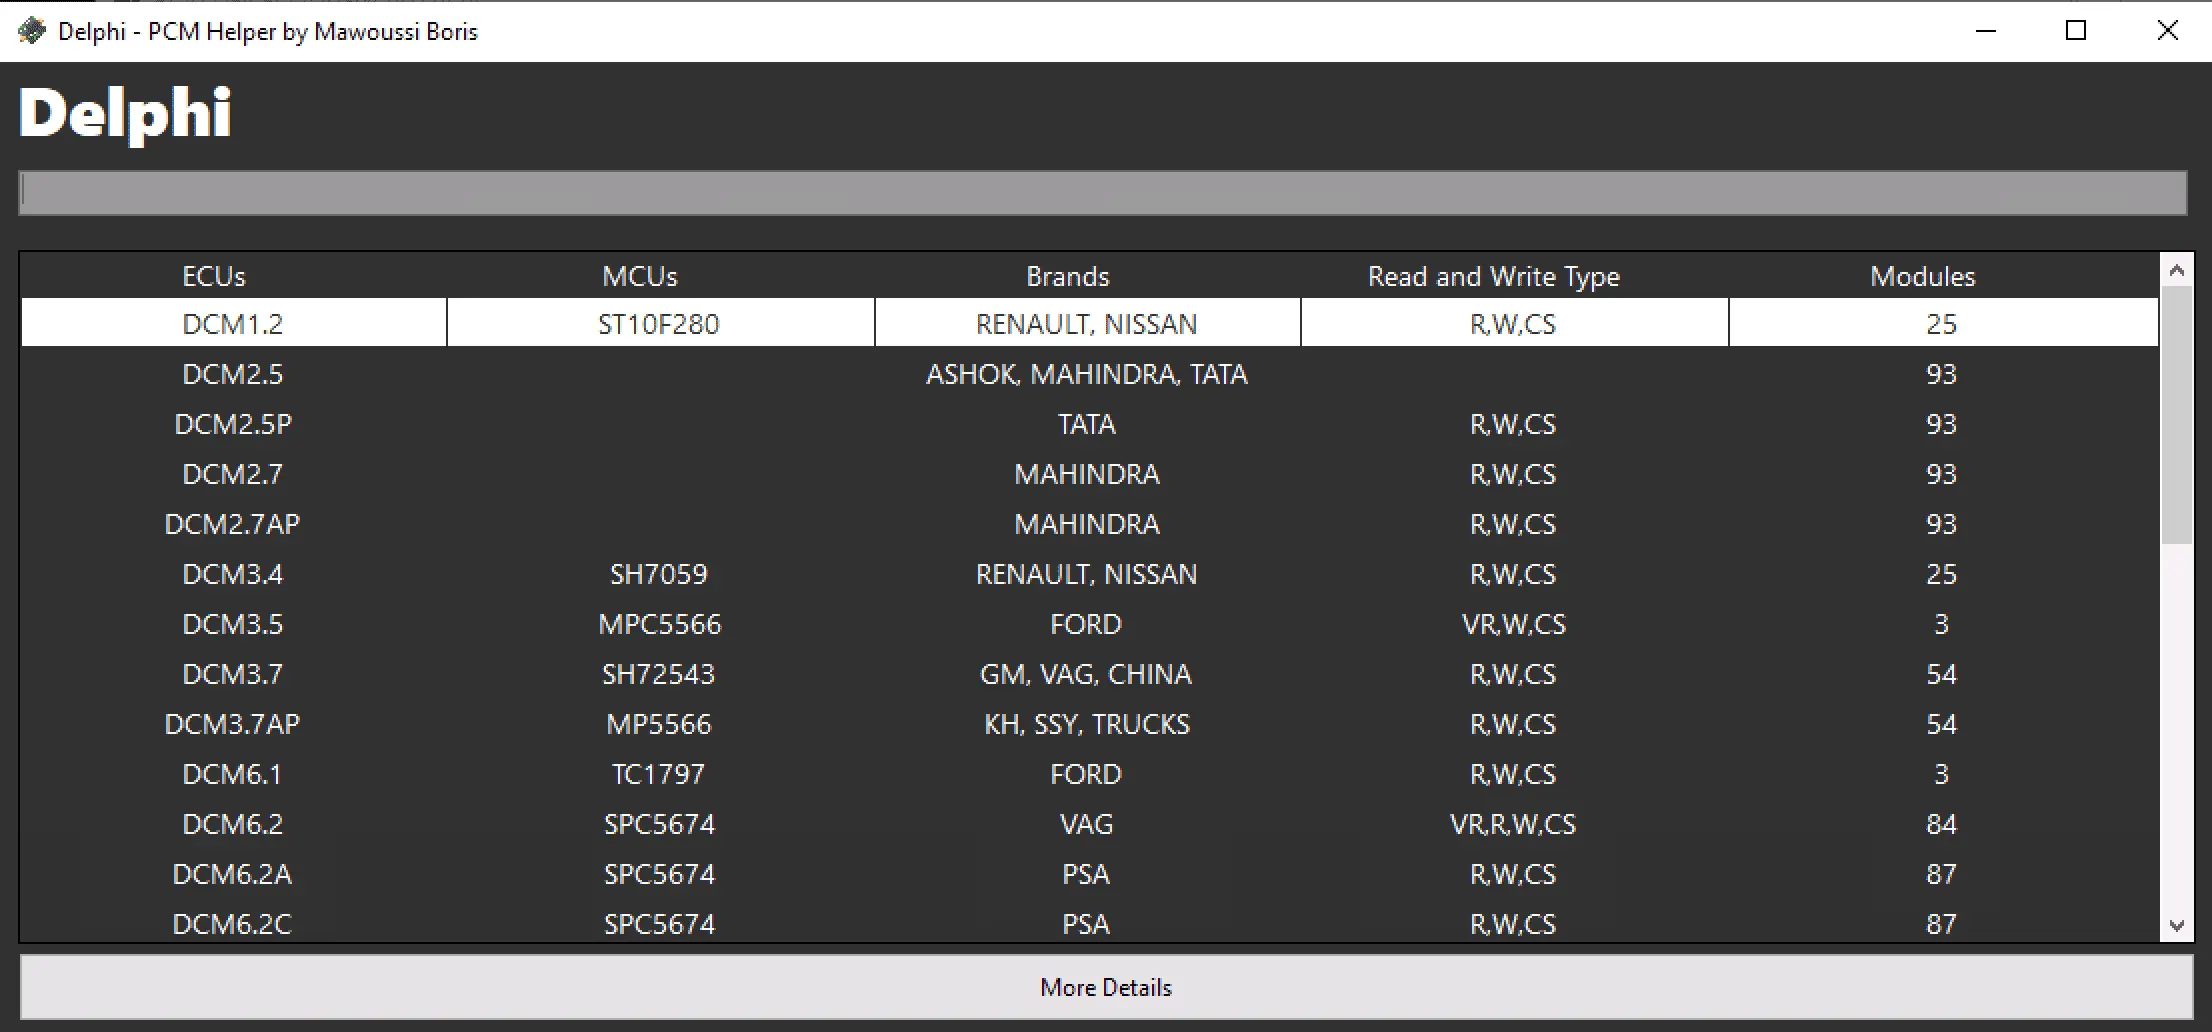Image resolution: width=2212 pixels, height=1032 pixels.
Task: Click modules value 25 in DCM3.4 row
Action: coord(1942,574)
